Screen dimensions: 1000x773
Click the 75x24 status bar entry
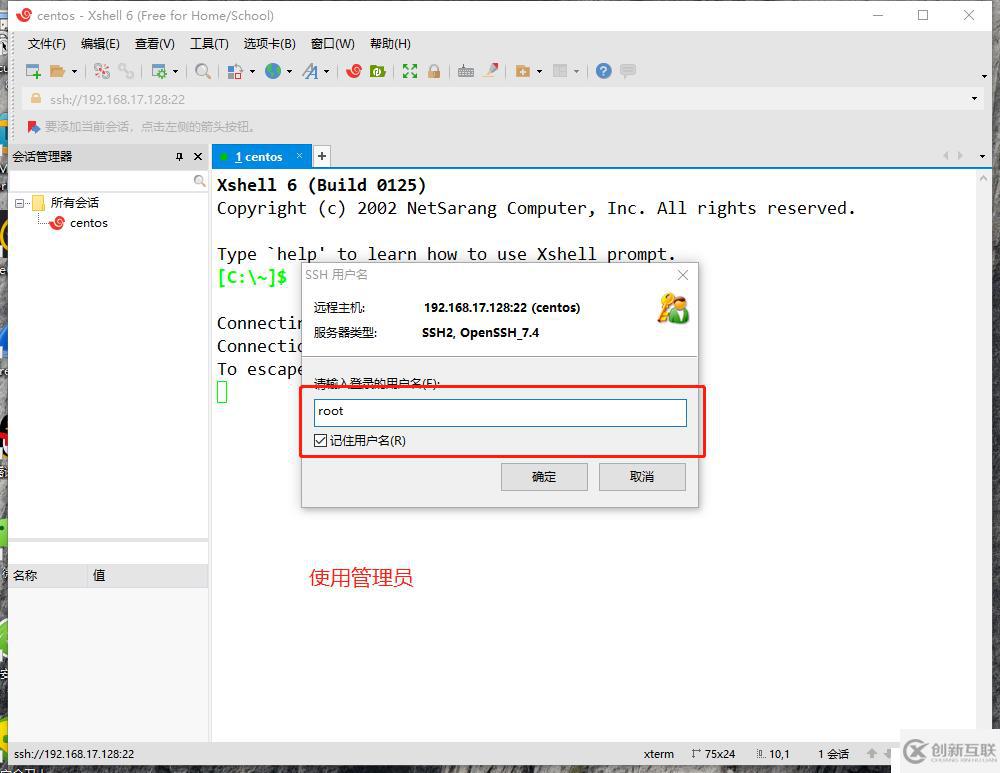click(x=714, y=754)
